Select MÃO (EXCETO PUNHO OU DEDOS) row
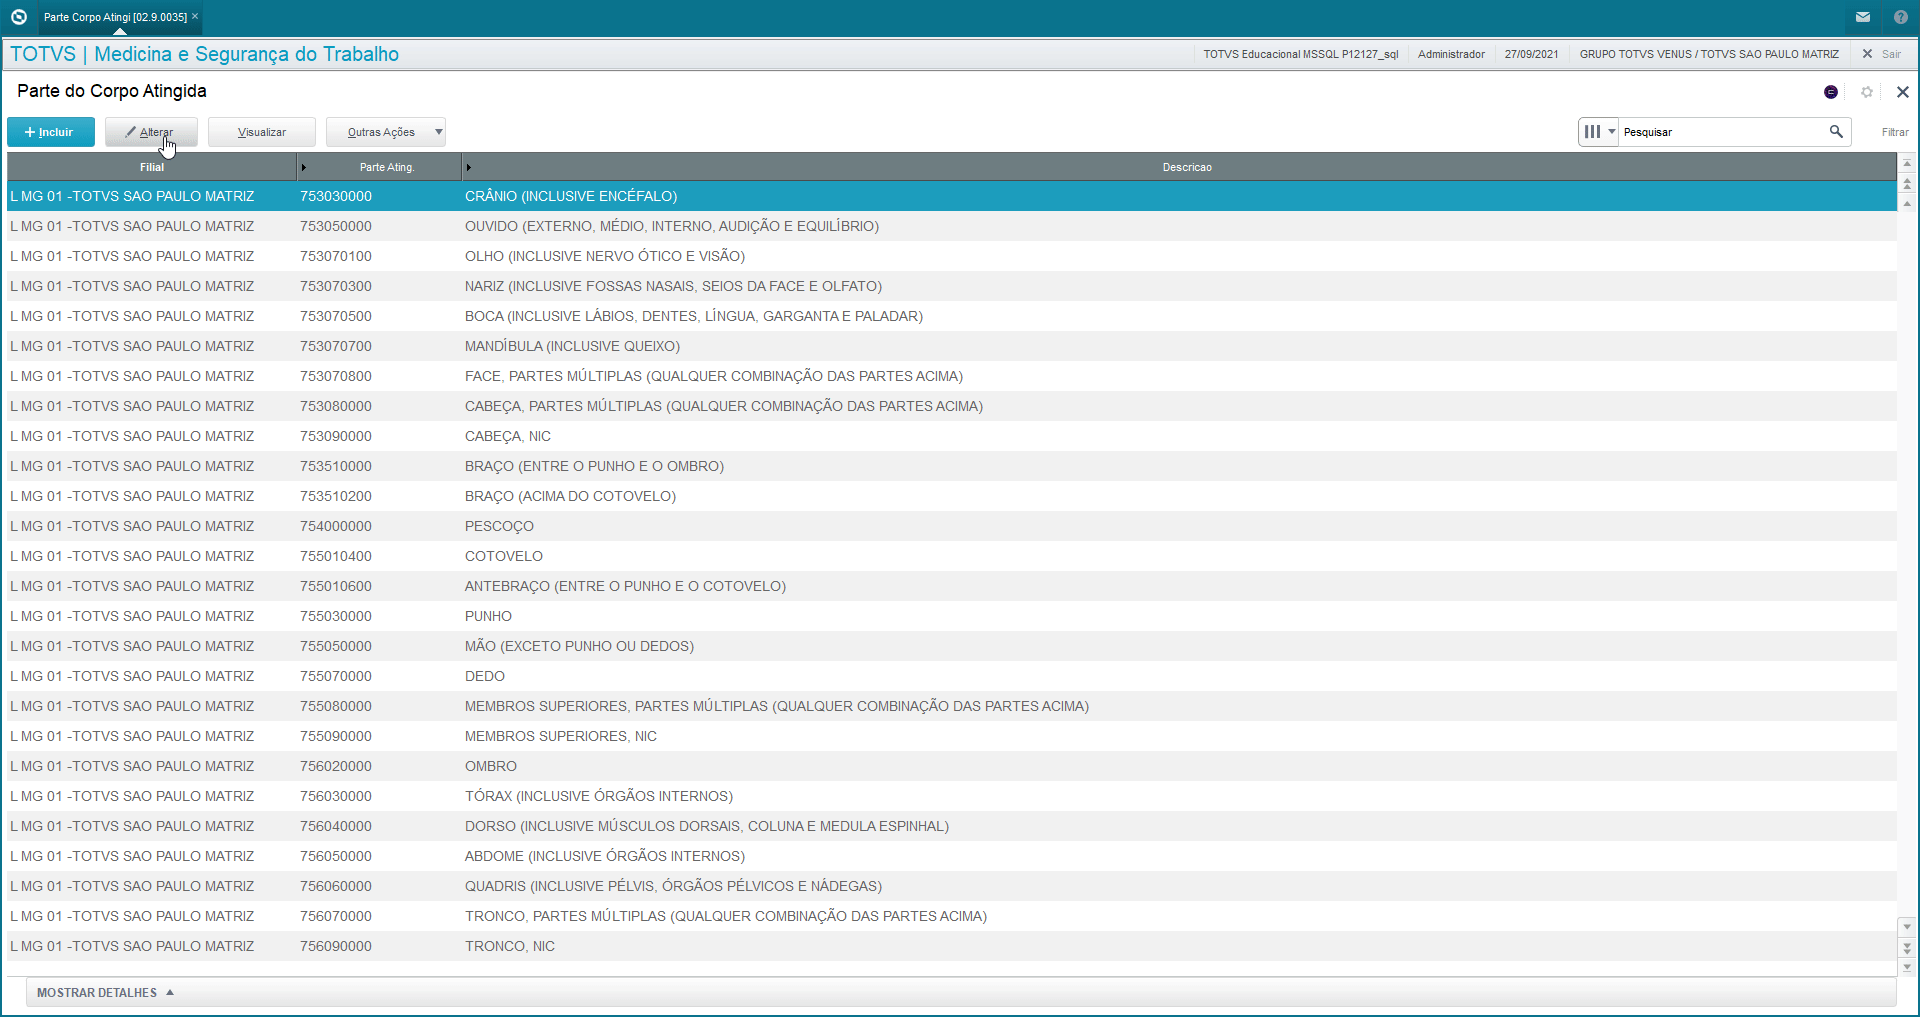The width and height of the screenshot is (1920, 1017). click(x=952, y=646)
